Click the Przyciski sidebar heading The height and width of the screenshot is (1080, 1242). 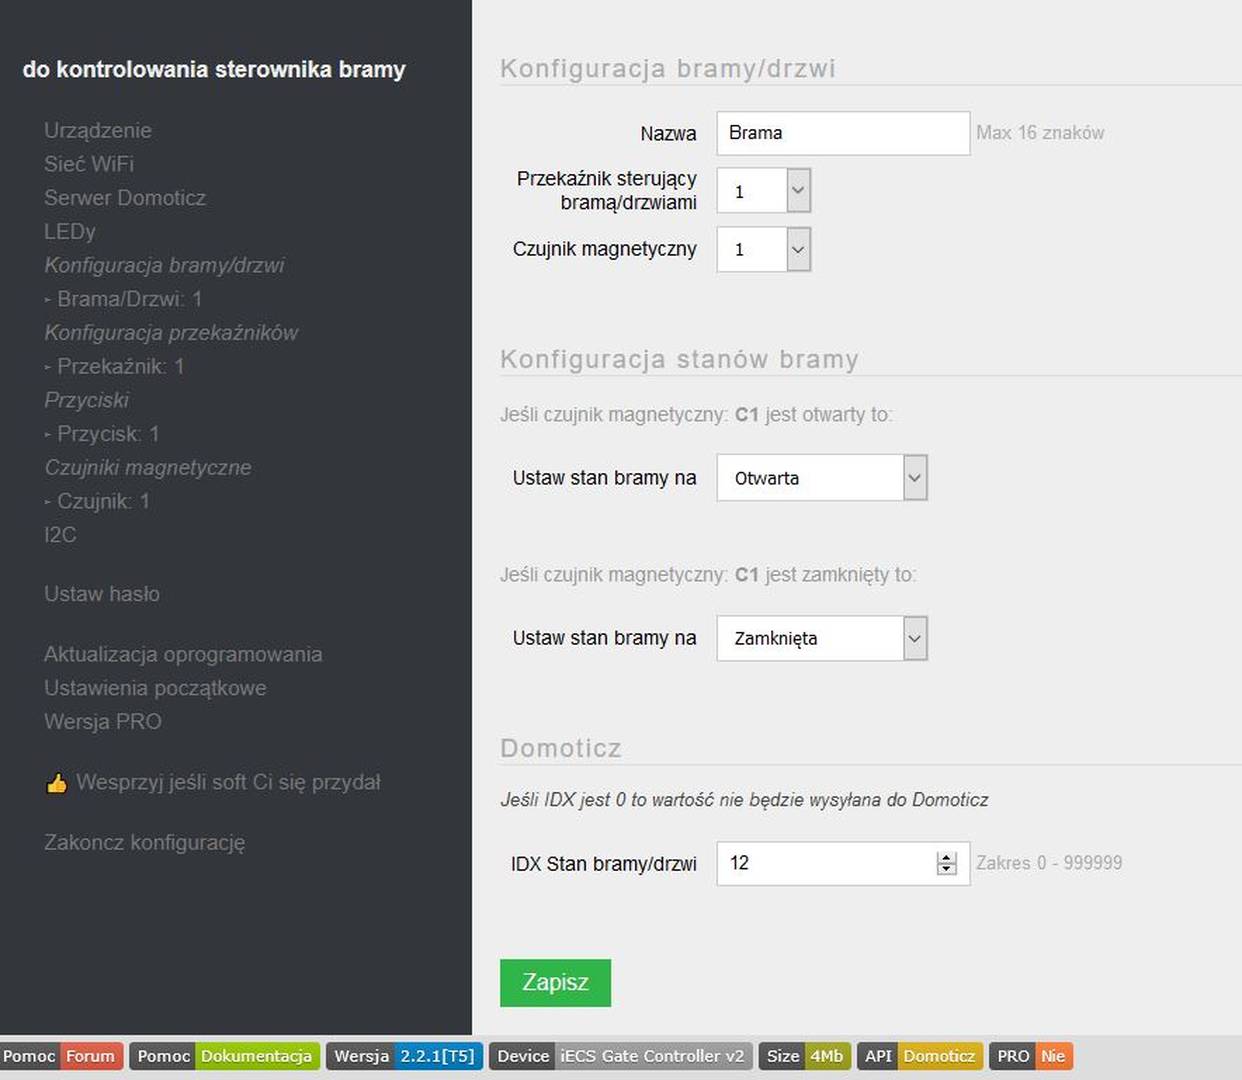pyautogui.click(x=87, y=400)
